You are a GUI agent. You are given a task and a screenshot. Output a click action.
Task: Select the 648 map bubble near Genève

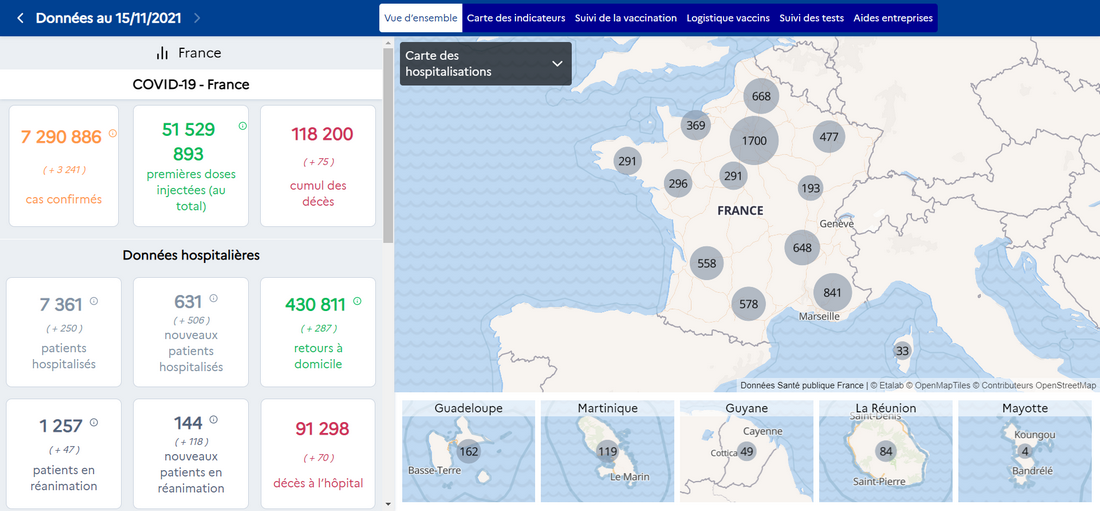tap(802, 247)
